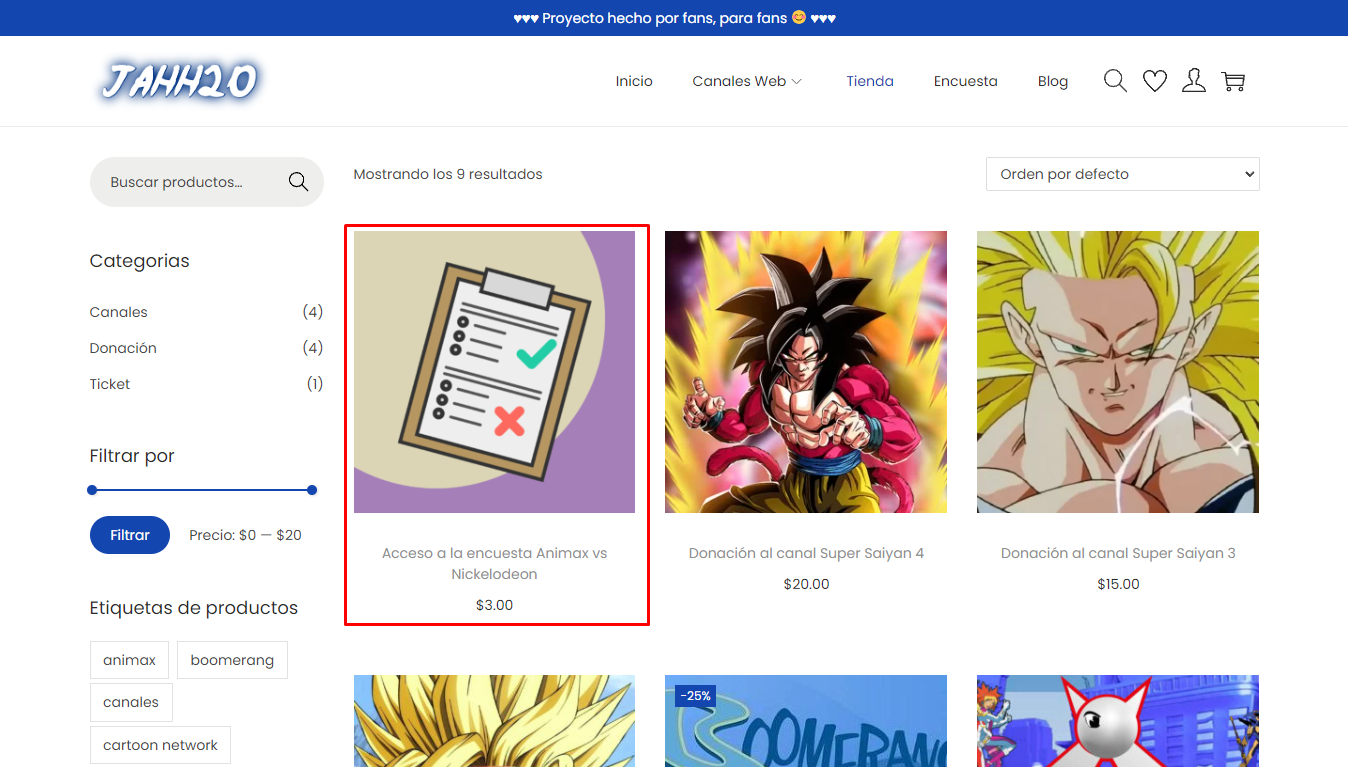Select the Canales category link

pyautogui.click(x=118, y=312)
